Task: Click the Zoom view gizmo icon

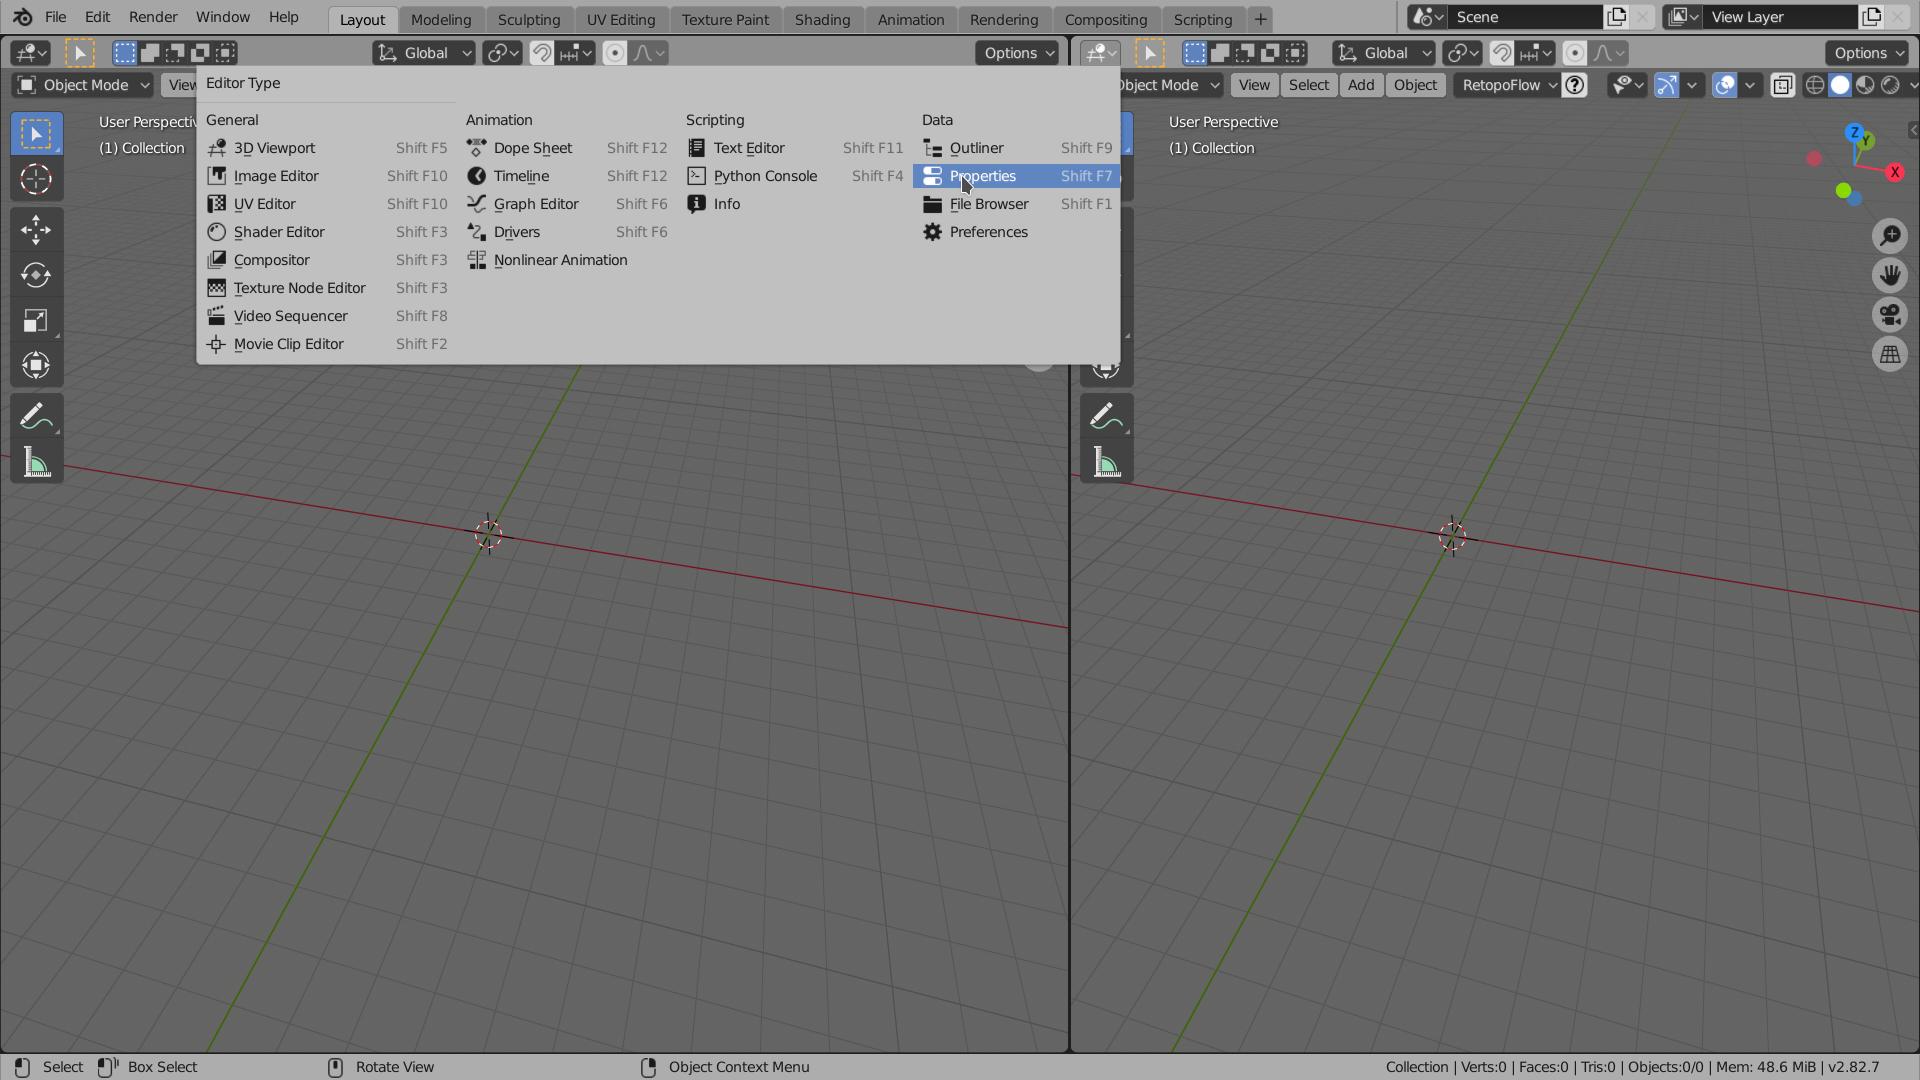Action: click(1890, 236)
